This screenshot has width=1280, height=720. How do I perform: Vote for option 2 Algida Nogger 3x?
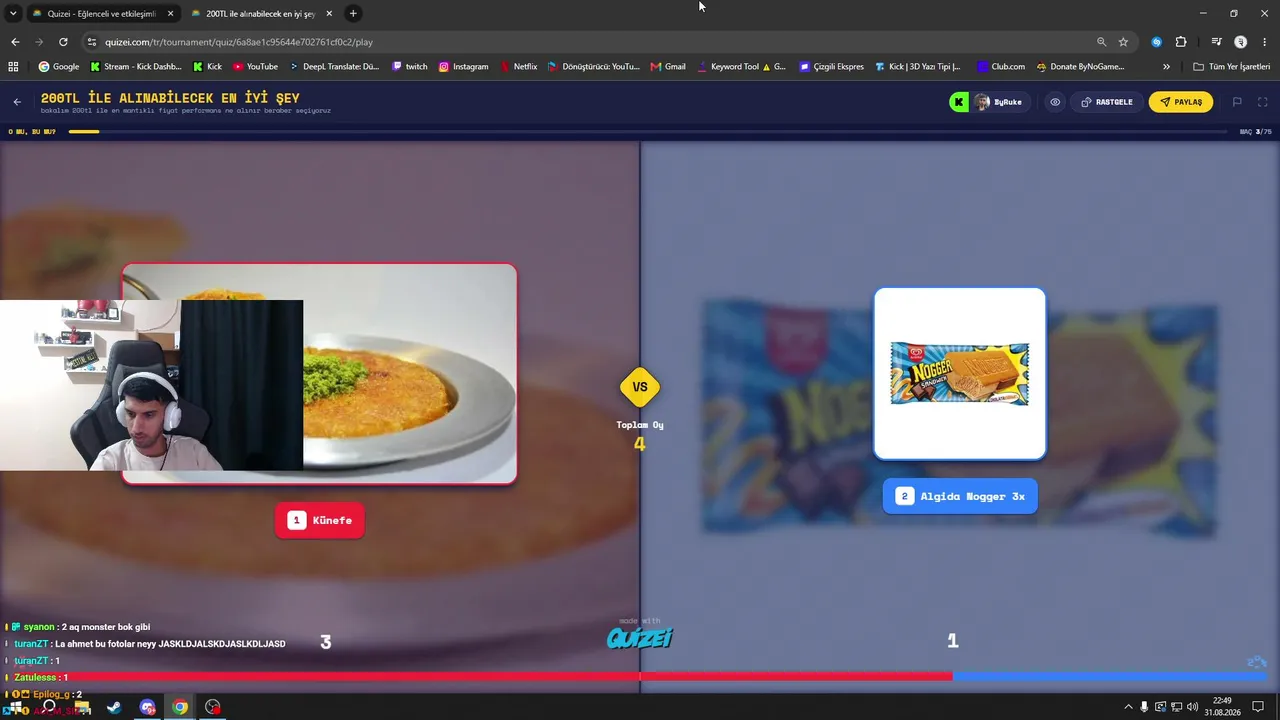click(960, 496)
